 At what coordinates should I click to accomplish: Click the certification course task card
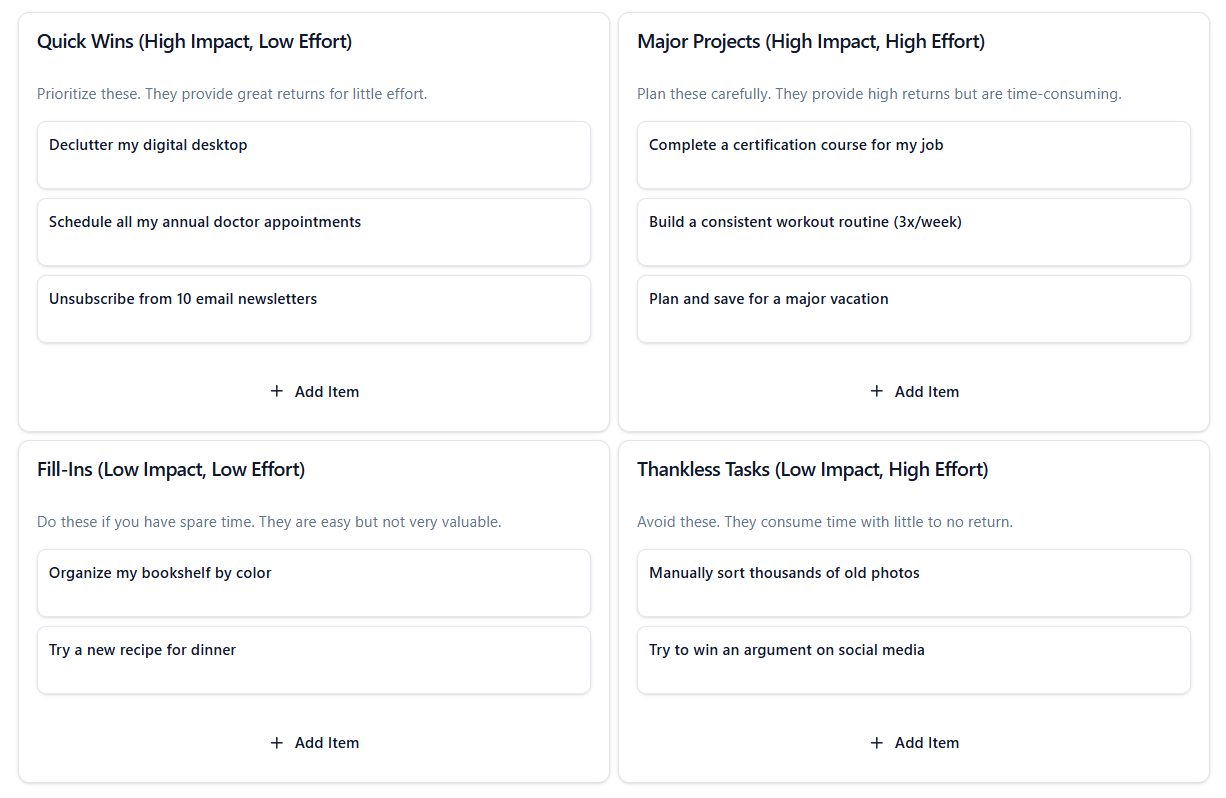point(913,155)
